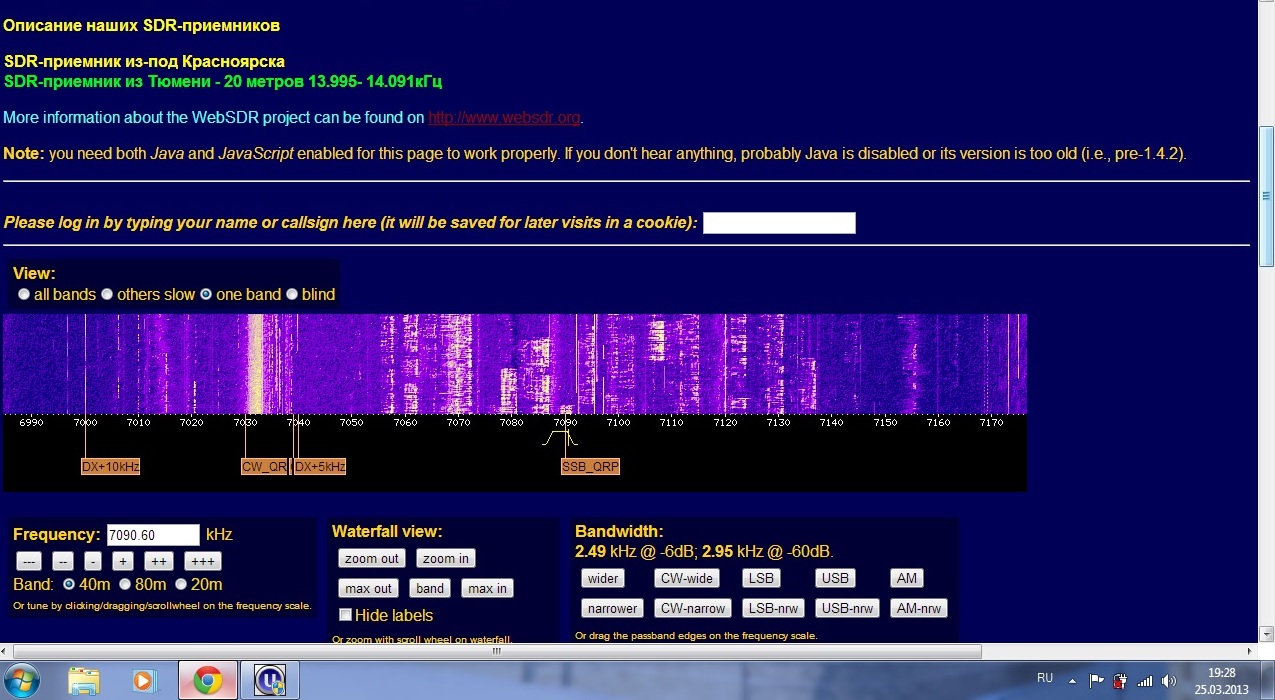
Task: Show hidden system tray icons
Action: pyautogui.click(x=1072, y=680)
